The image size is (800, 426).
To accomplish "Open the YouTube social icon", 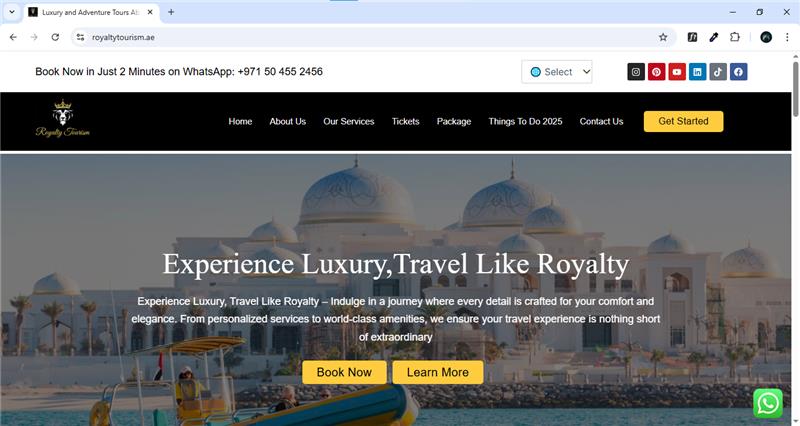I will (x=677, y=72).
